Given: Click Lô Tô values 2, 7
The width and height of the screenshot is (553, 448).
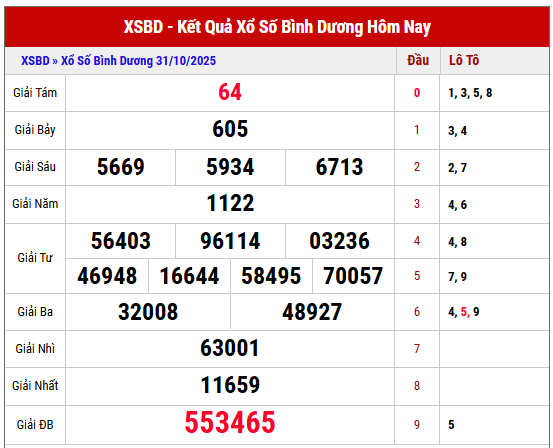Looking at the screenshot, I should point(457,168).
